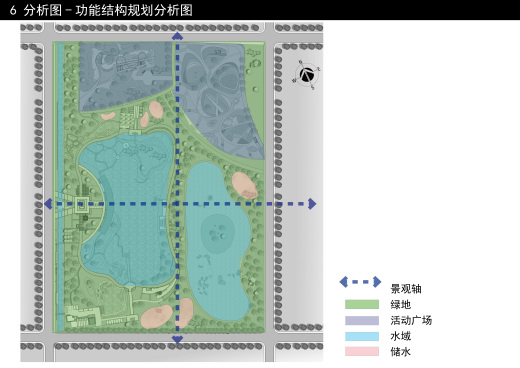Click the oval island in the east lake

pyautogui.click(x=217, y=234)
